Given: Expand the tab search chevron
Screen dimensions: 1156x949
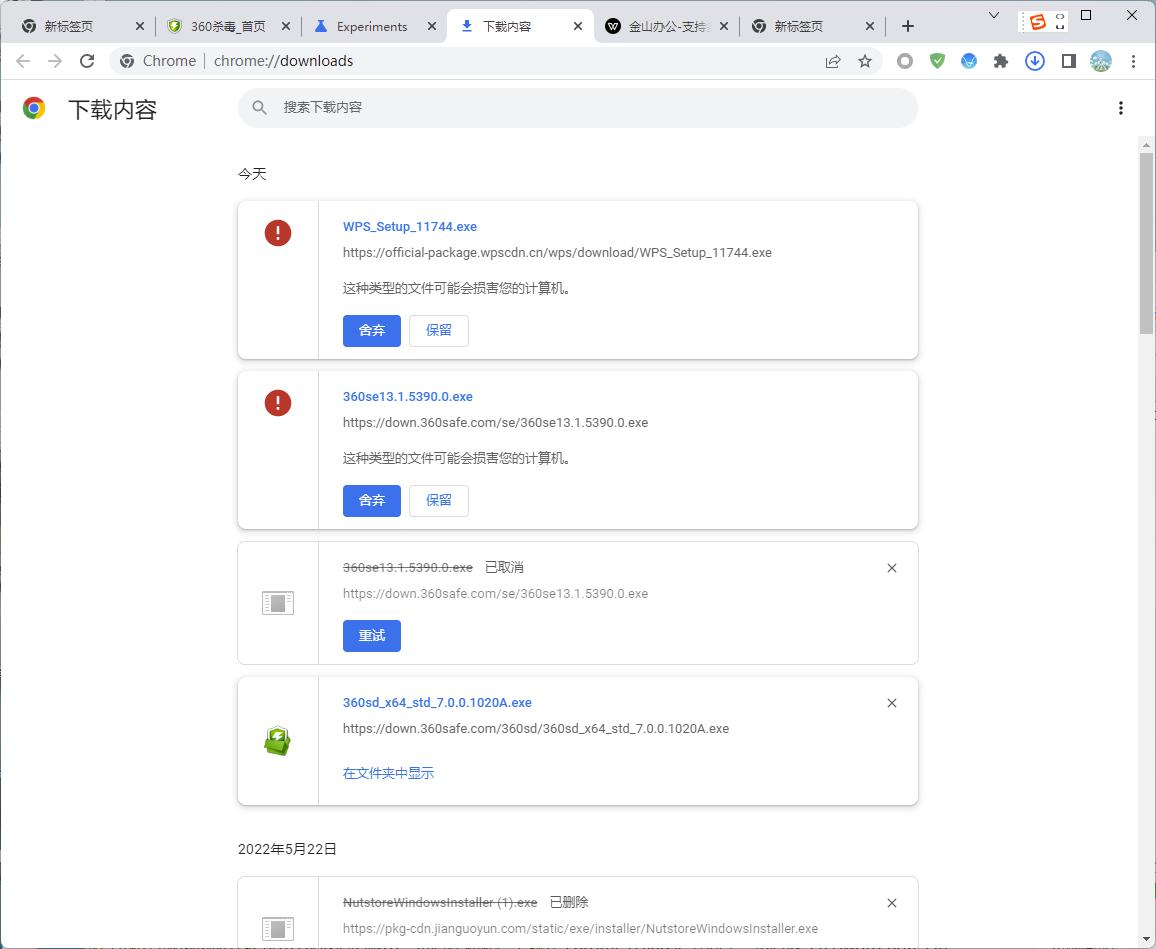Looking at the screenshot, I should [x=994, y=15].
